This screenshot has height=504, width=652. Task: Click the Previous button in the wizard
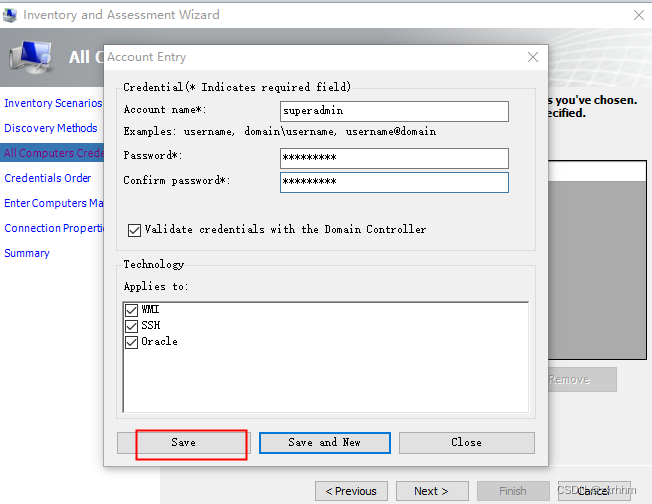click(x=351, y=491)
